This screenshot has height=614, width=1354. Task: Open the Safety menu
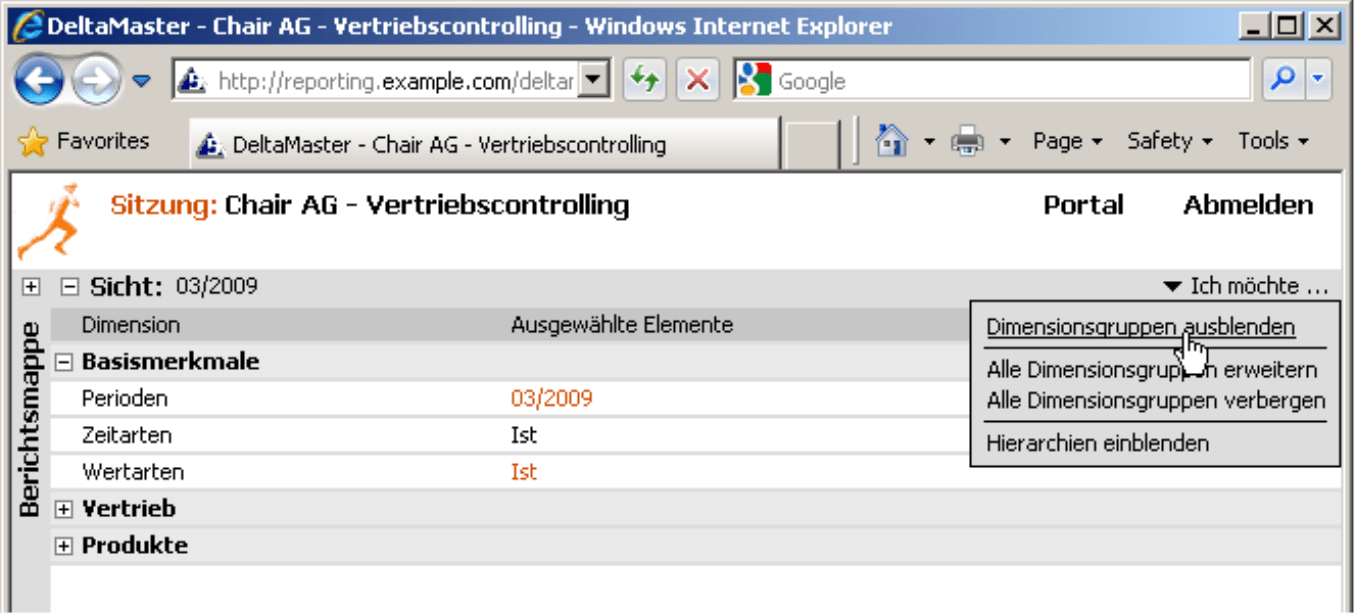[1170, 142]
